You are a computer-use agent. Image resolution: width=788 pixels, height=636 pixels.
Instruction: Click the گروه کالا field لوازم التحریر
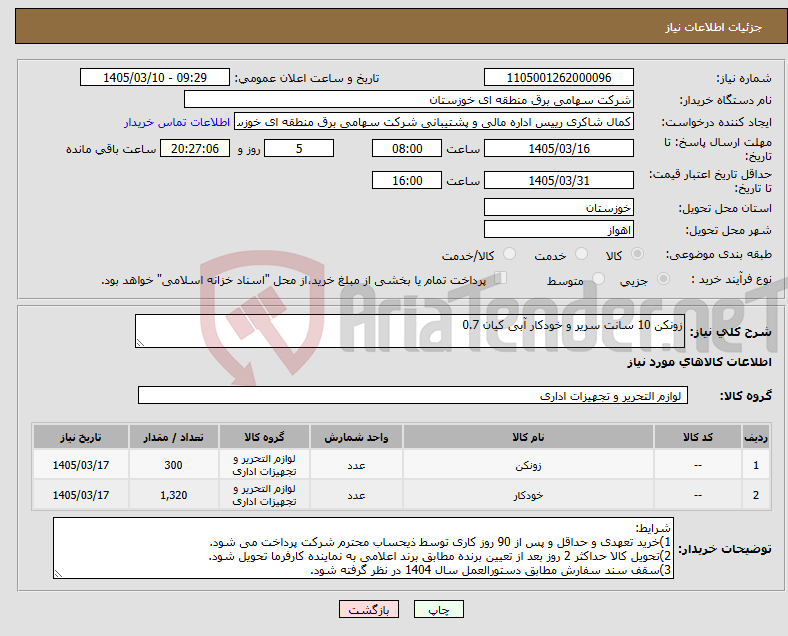[413, 395]
